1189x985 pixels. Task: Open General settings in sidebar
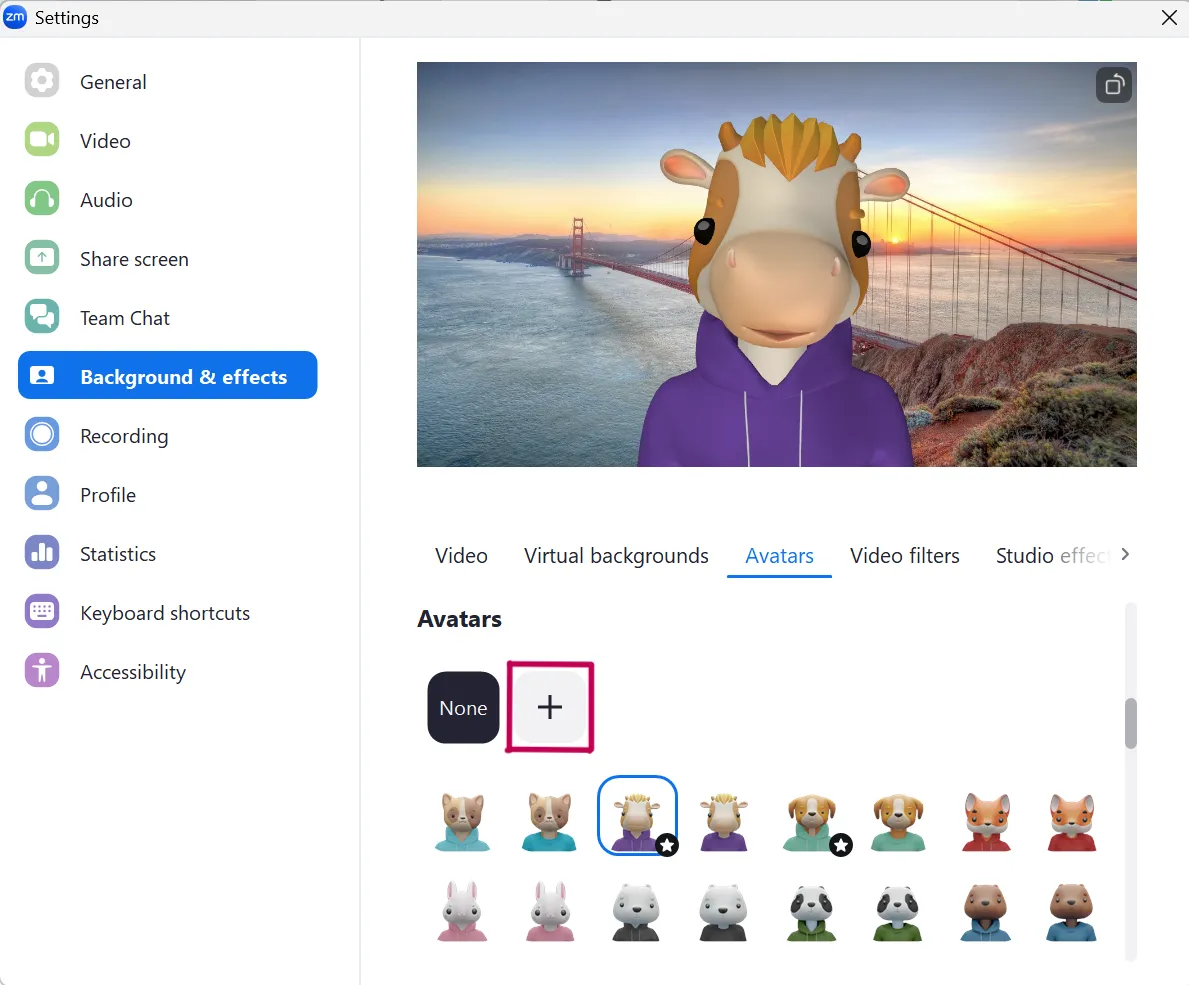pyautogui.click(x=112, y=82)
